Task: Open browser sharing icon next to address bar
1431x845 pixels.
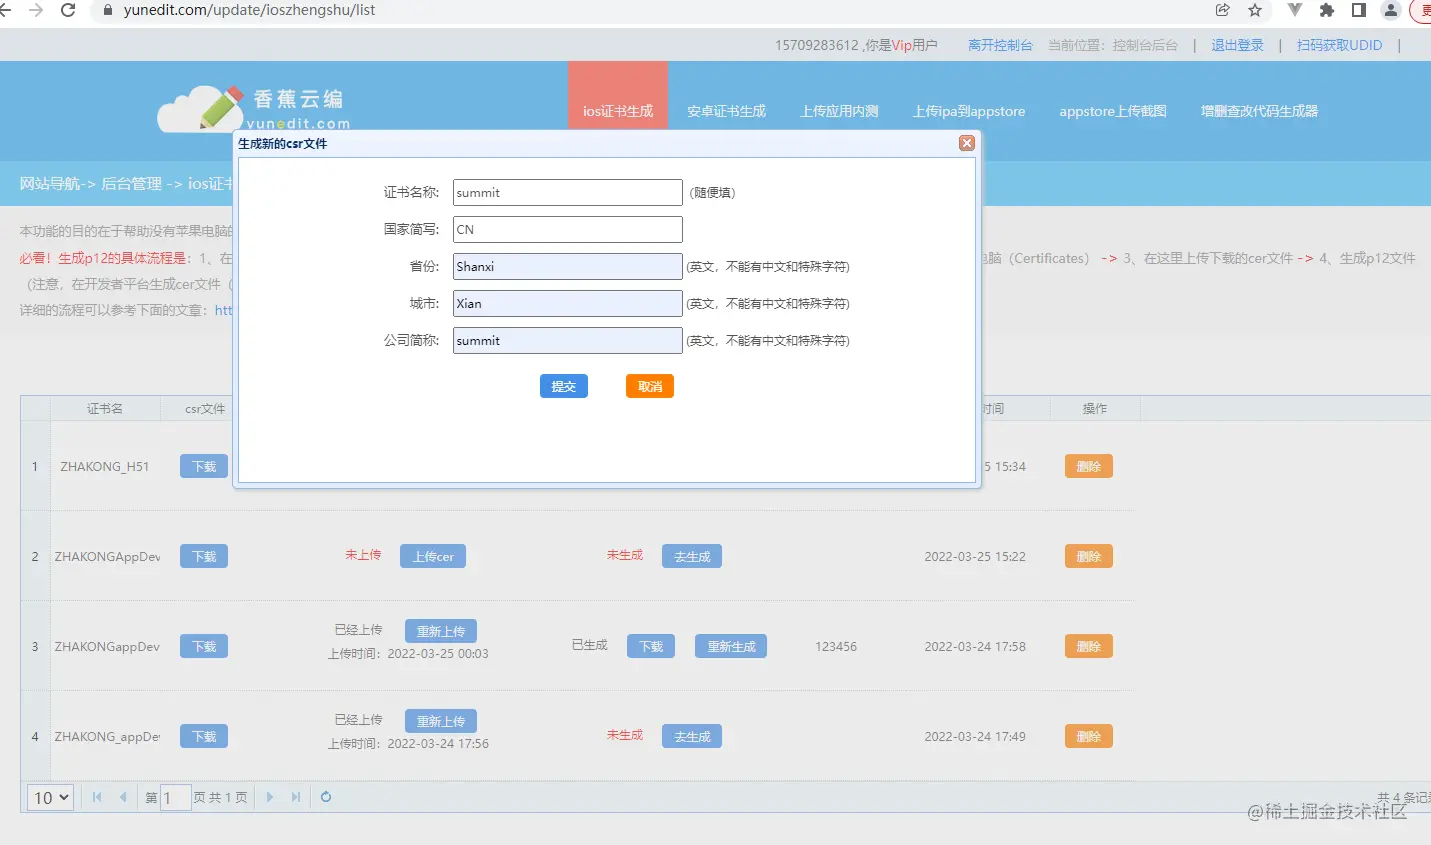Action: click(x=1221, y=11)
